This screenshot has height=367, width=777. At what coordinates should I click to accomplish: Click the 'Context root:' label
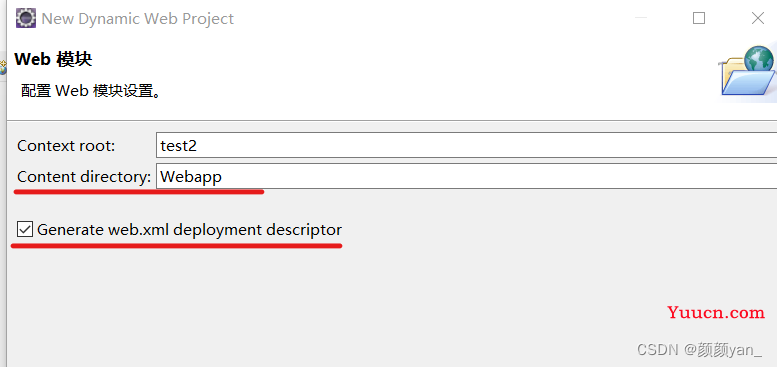tap(66, 146)
